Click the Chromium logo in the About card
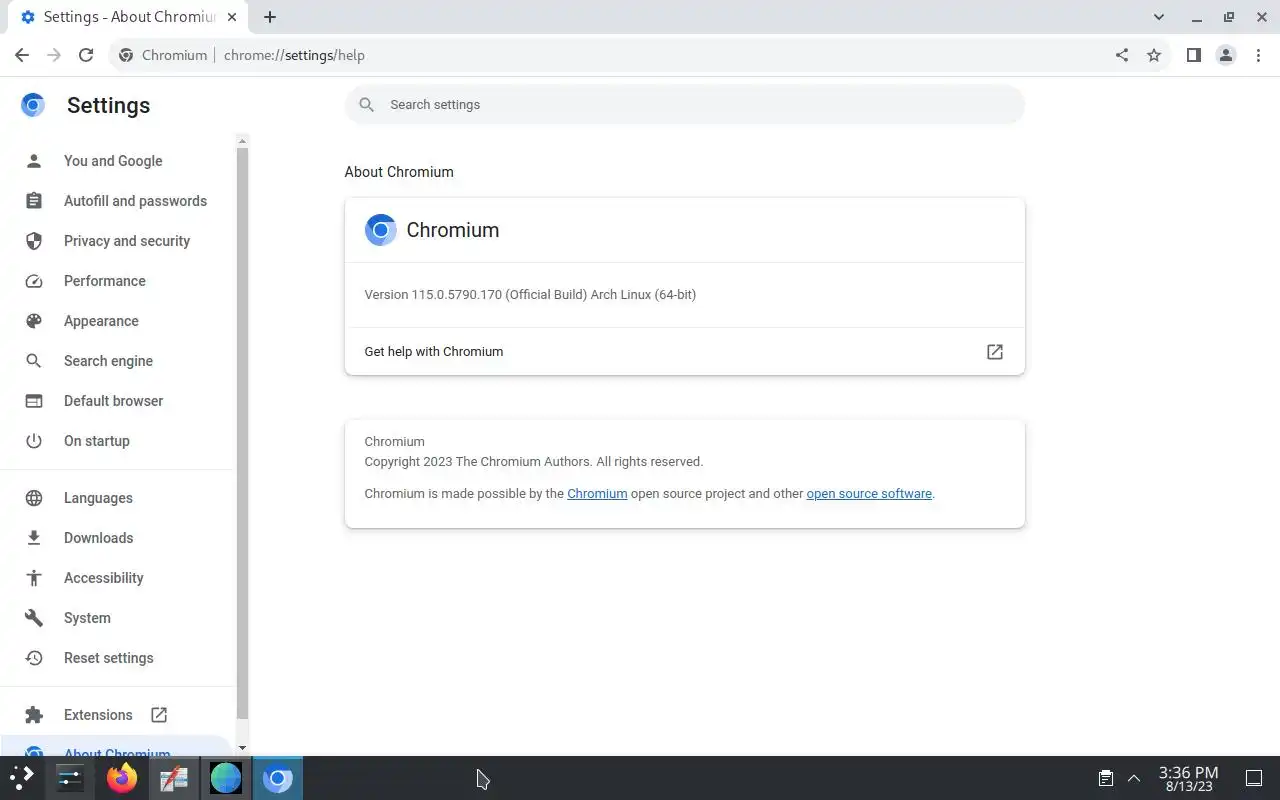Viewport: 1280px width, 800px height. (380, 230)
